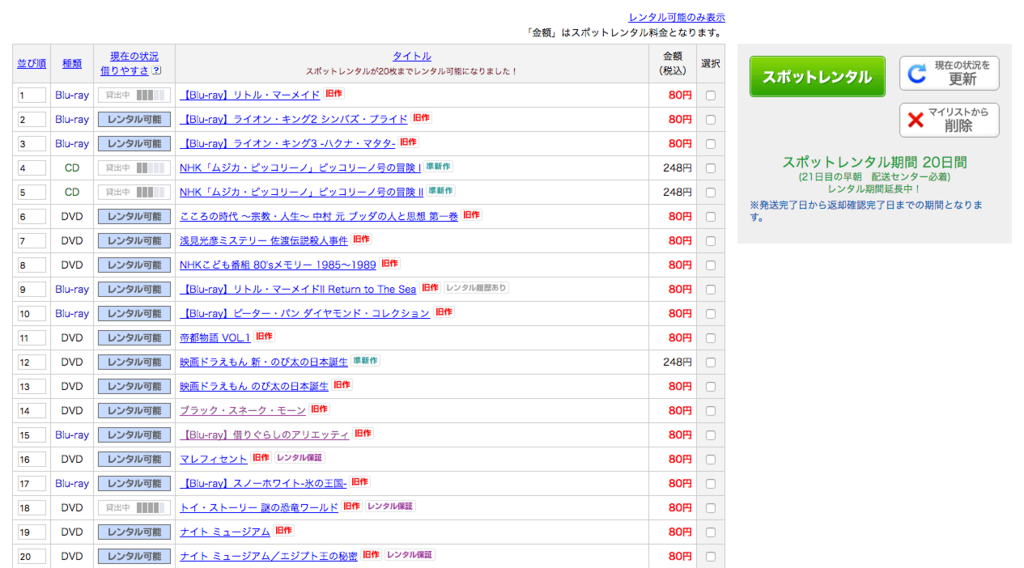This screenshot has width=1024, height=568.
Task: Edit order number field for row 1
Action: point(31,95)
